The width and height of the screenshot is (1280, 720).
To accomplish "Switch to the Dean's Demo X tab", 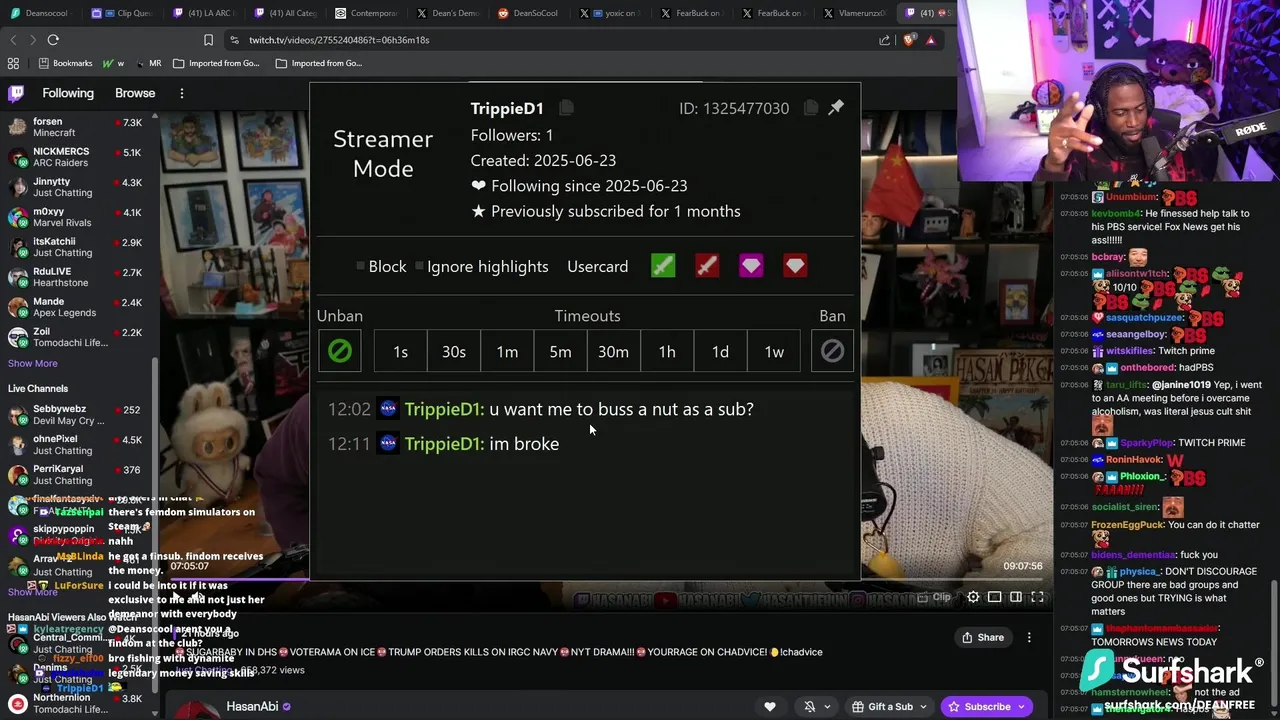I will coord(448,13).
